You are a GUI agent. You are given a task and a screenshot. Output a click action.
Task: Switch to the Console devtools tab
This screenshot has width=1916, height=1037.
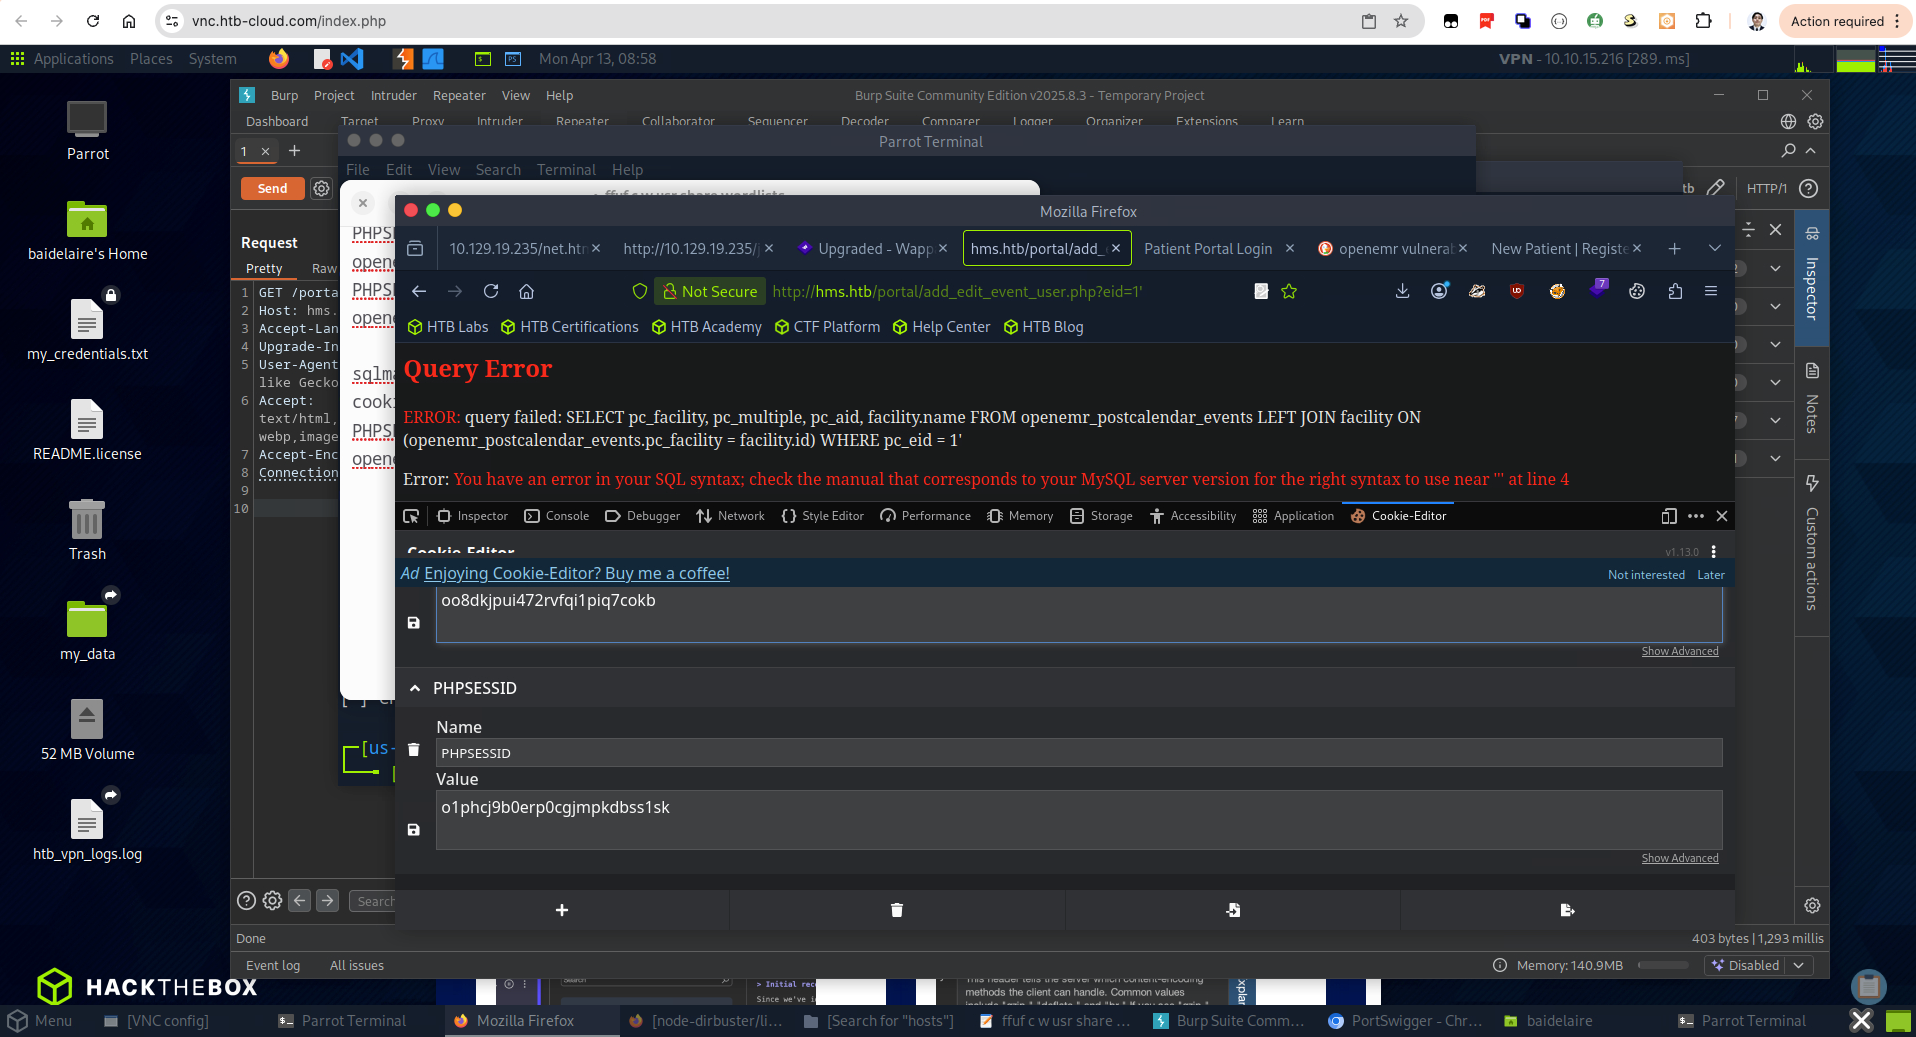[x=557, y=516]
